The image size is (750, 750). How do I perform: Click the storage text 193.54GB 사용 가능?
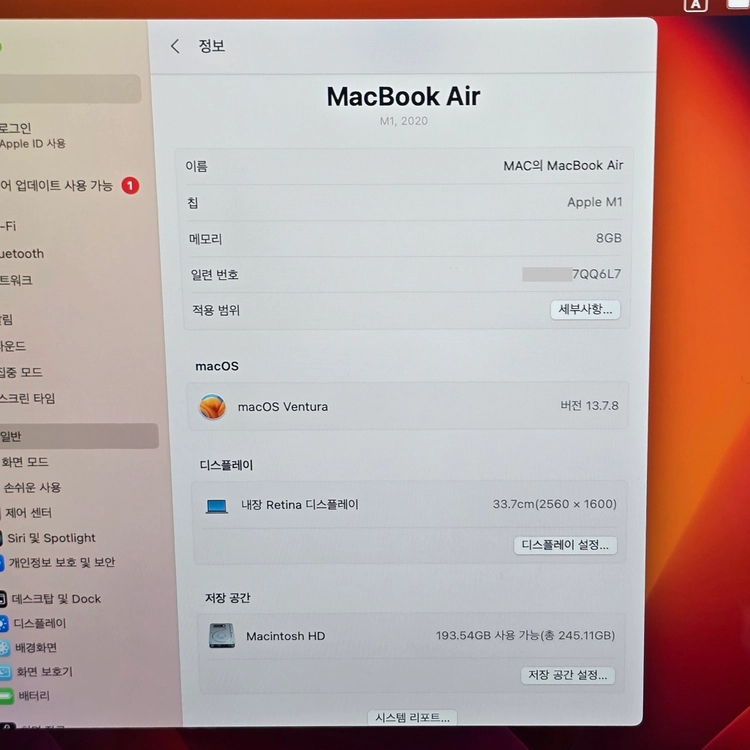coord(488,635)
